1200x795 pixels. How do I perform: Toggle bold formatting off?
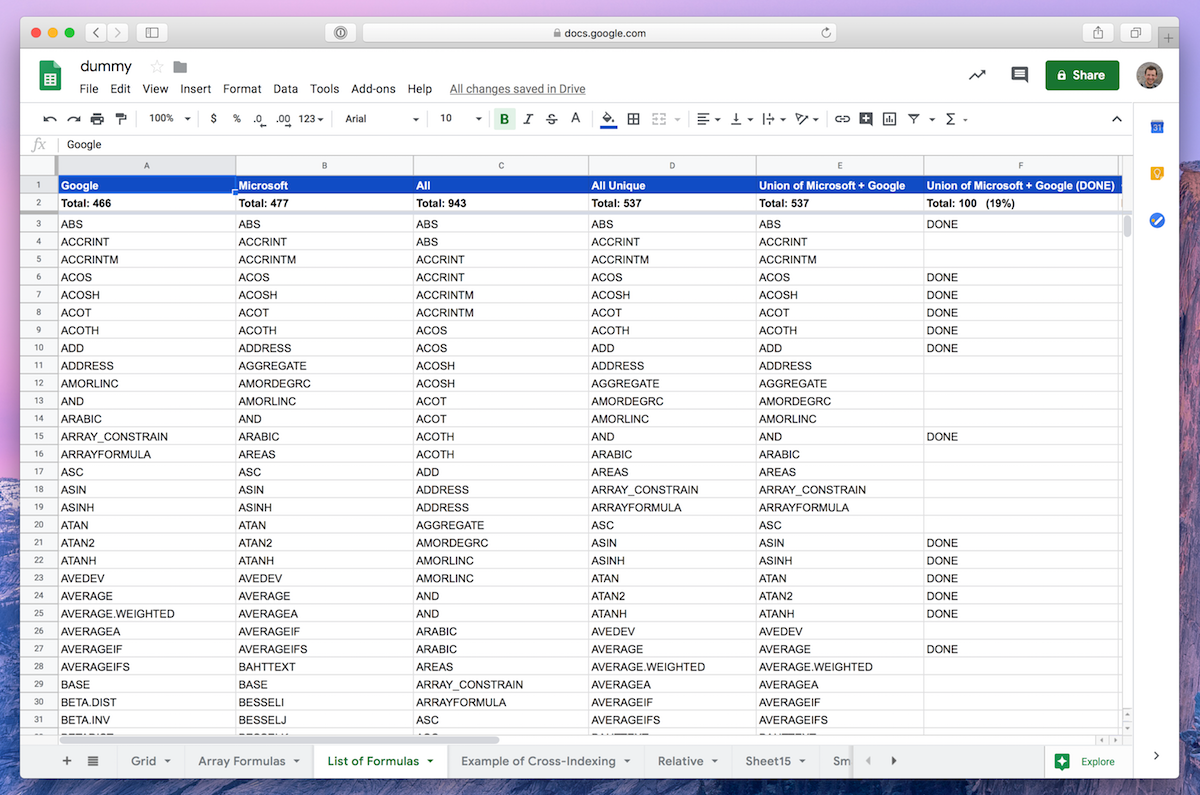point(504,118)
